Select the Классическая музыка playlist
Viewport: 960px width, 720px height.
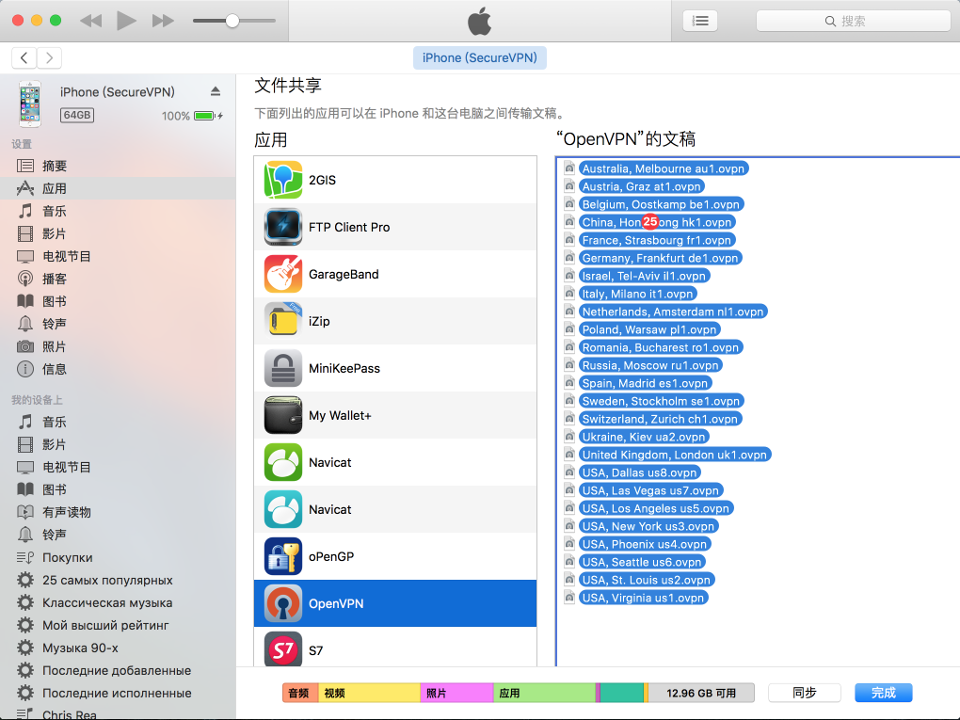118,602
